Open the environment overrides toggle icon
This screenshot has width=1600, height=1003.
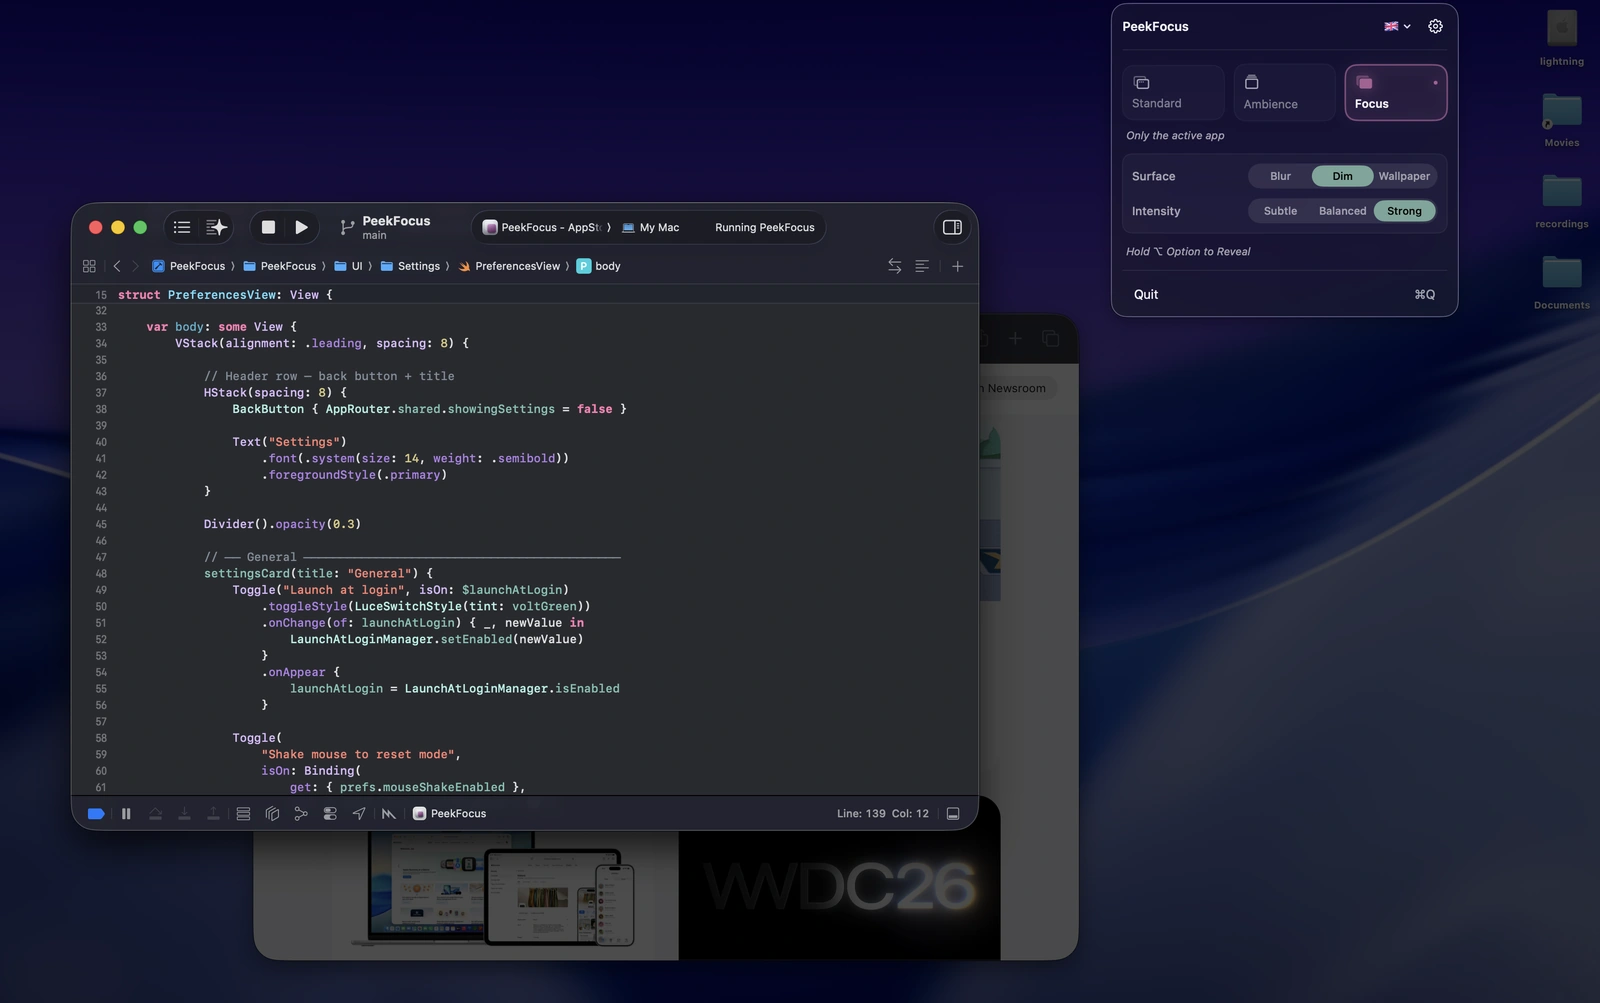tap(330, 814)
